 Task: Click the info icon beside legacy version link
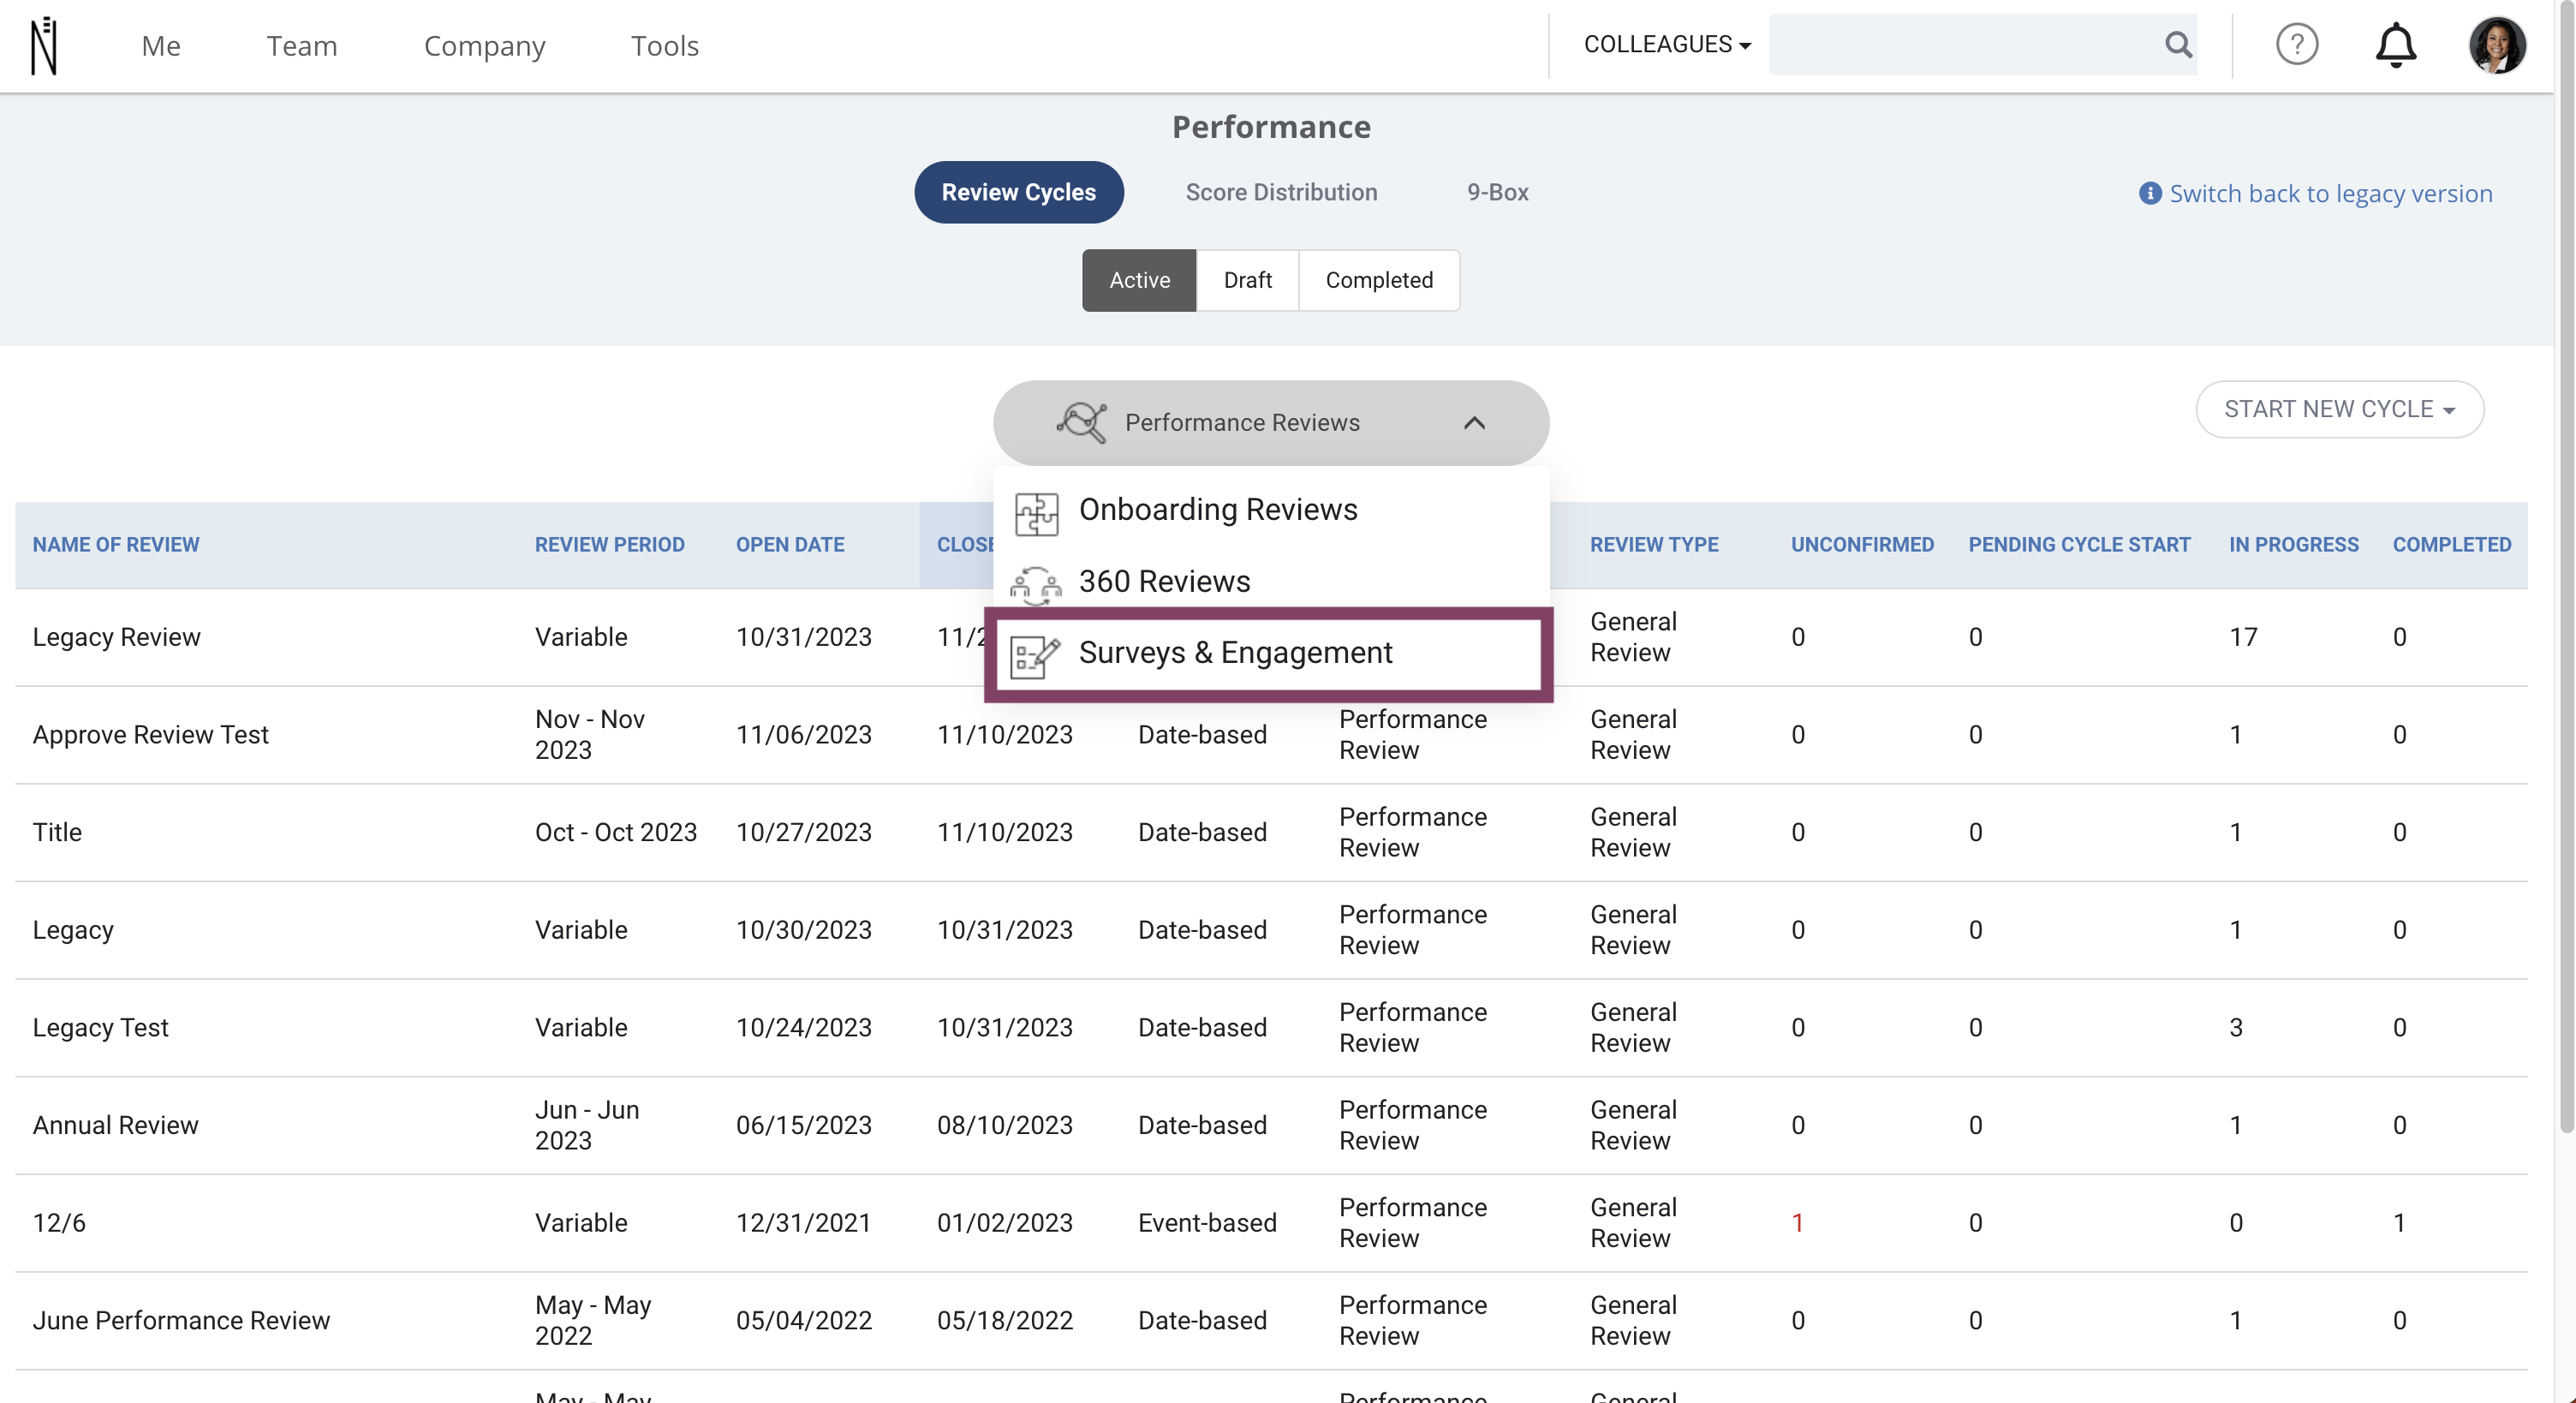2150,193
